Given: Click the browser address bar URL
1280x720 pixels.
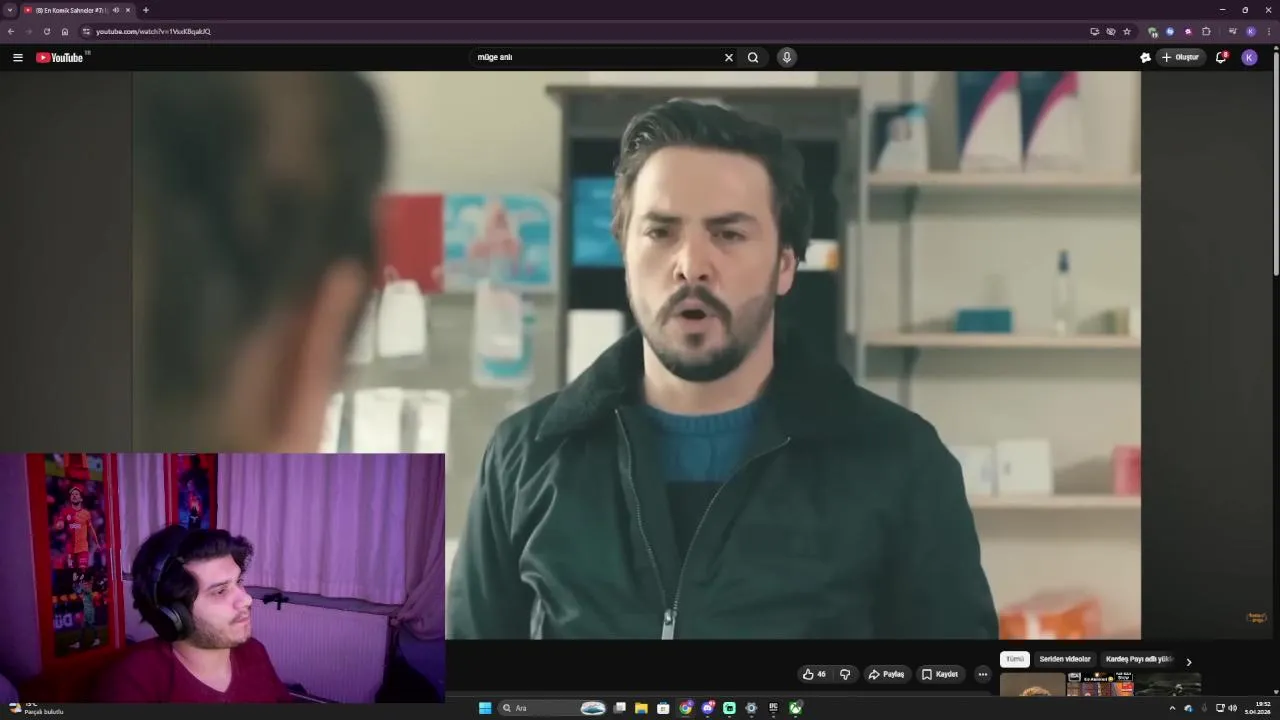Looking at the screenshot, I should coord(153,32).
